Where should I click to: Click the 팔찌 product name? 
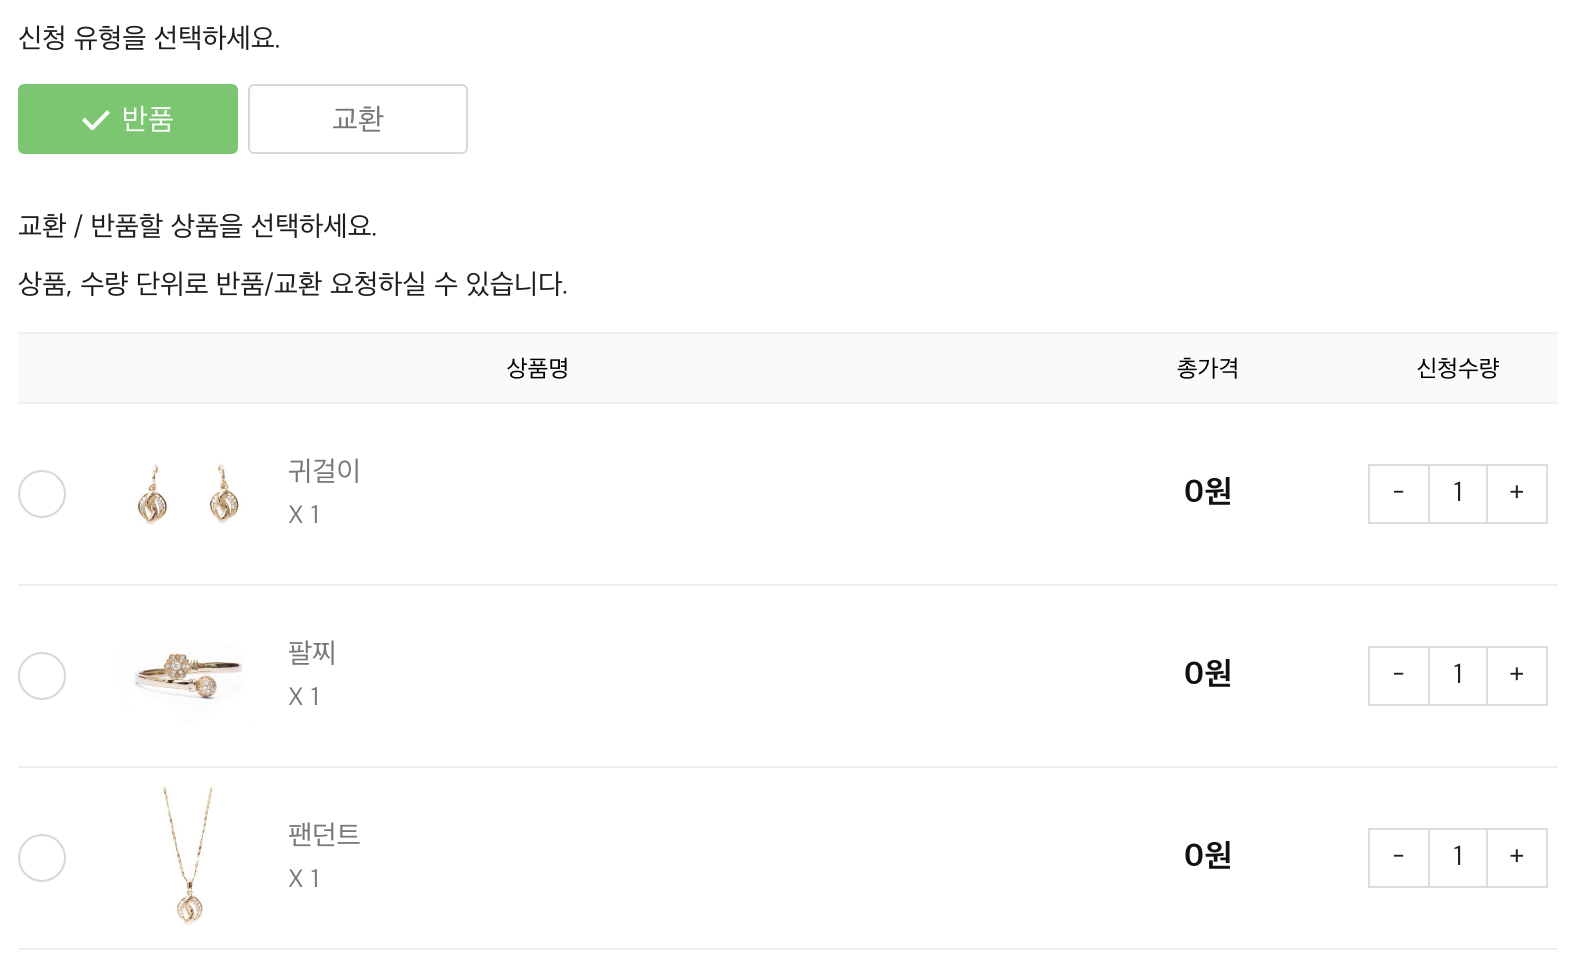(312, 653)
